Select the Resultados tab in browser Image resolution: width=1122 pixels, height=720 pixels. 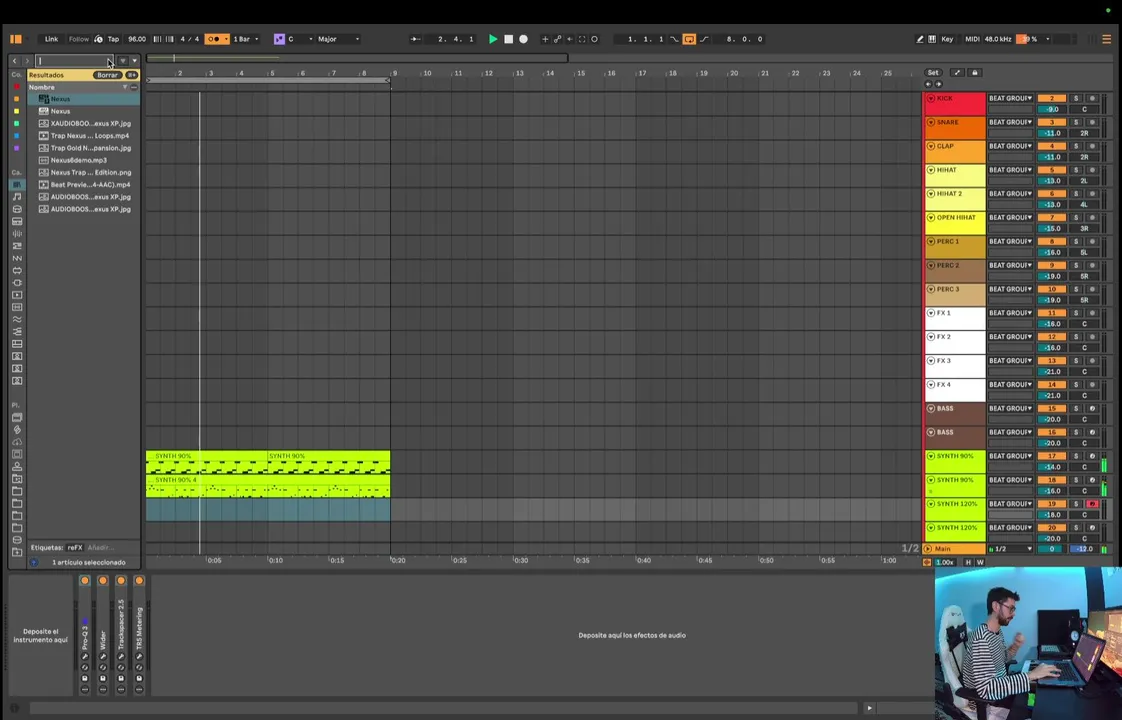(x=47, y=75)
